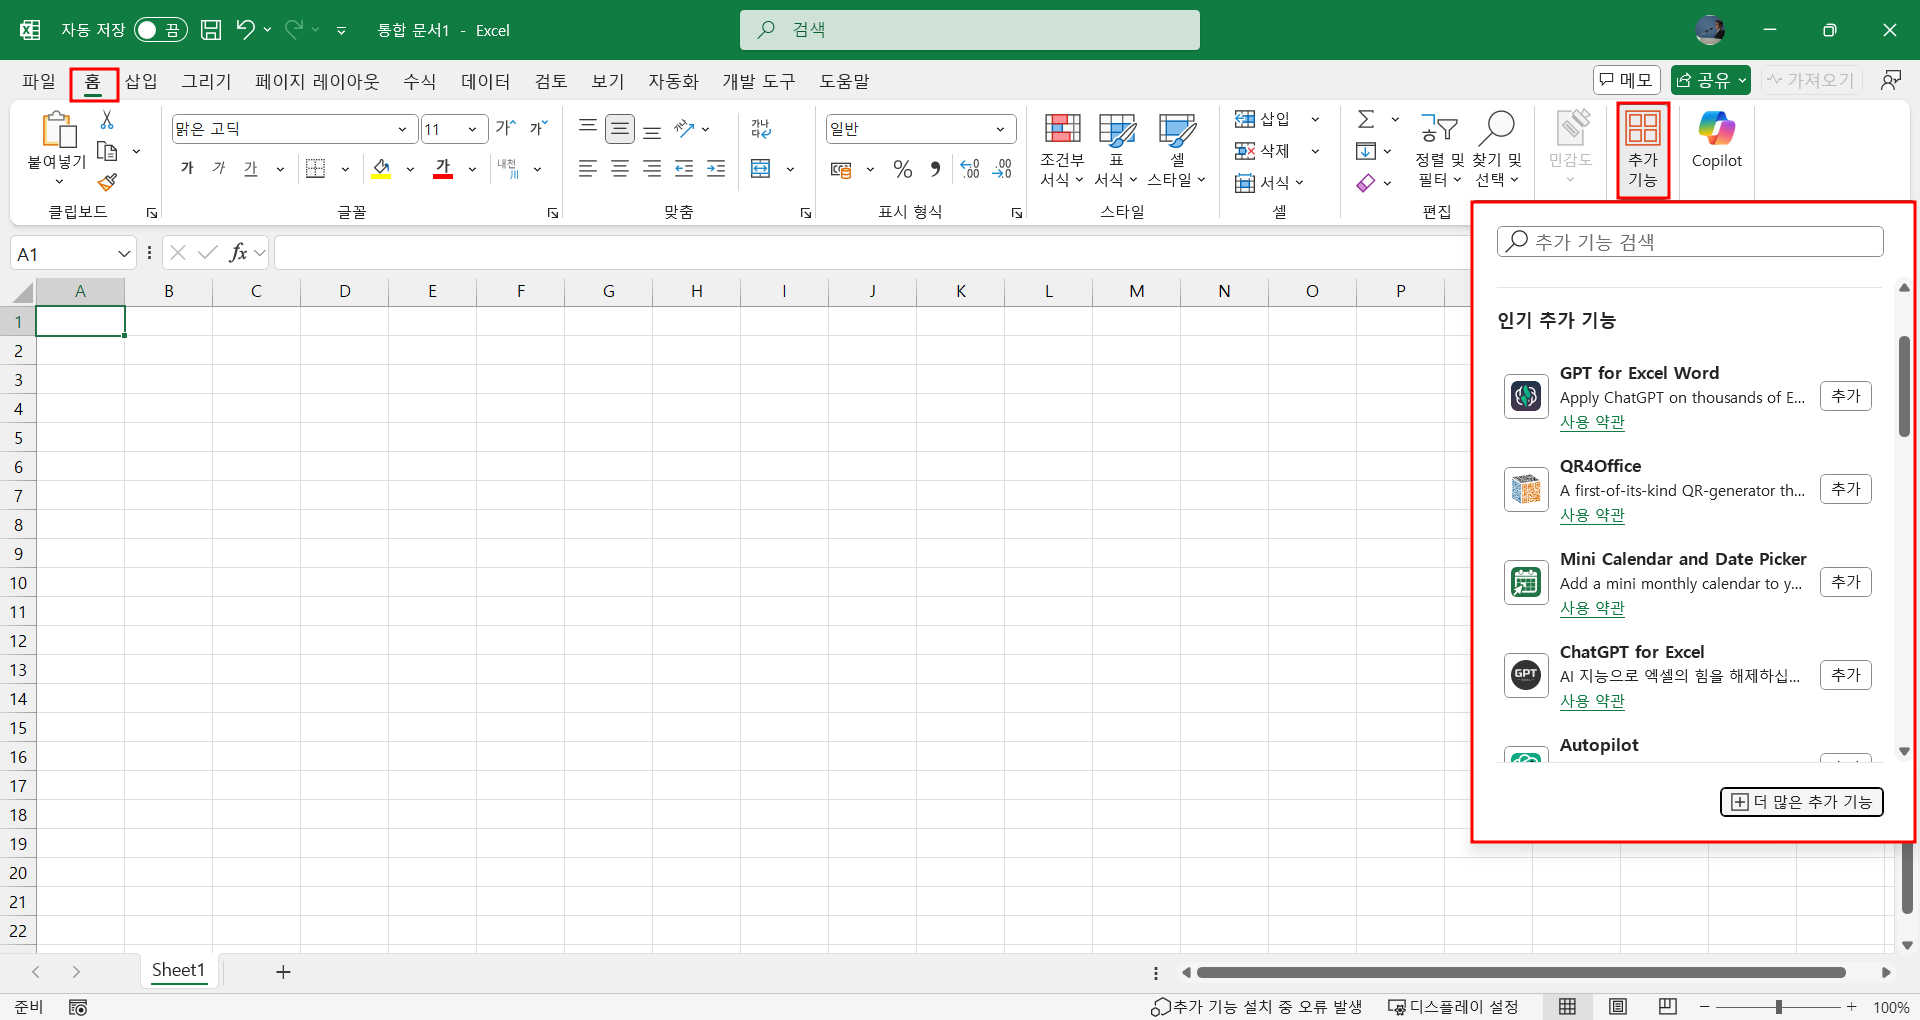Click the cut scissors icon

click(x=107, y=120)
